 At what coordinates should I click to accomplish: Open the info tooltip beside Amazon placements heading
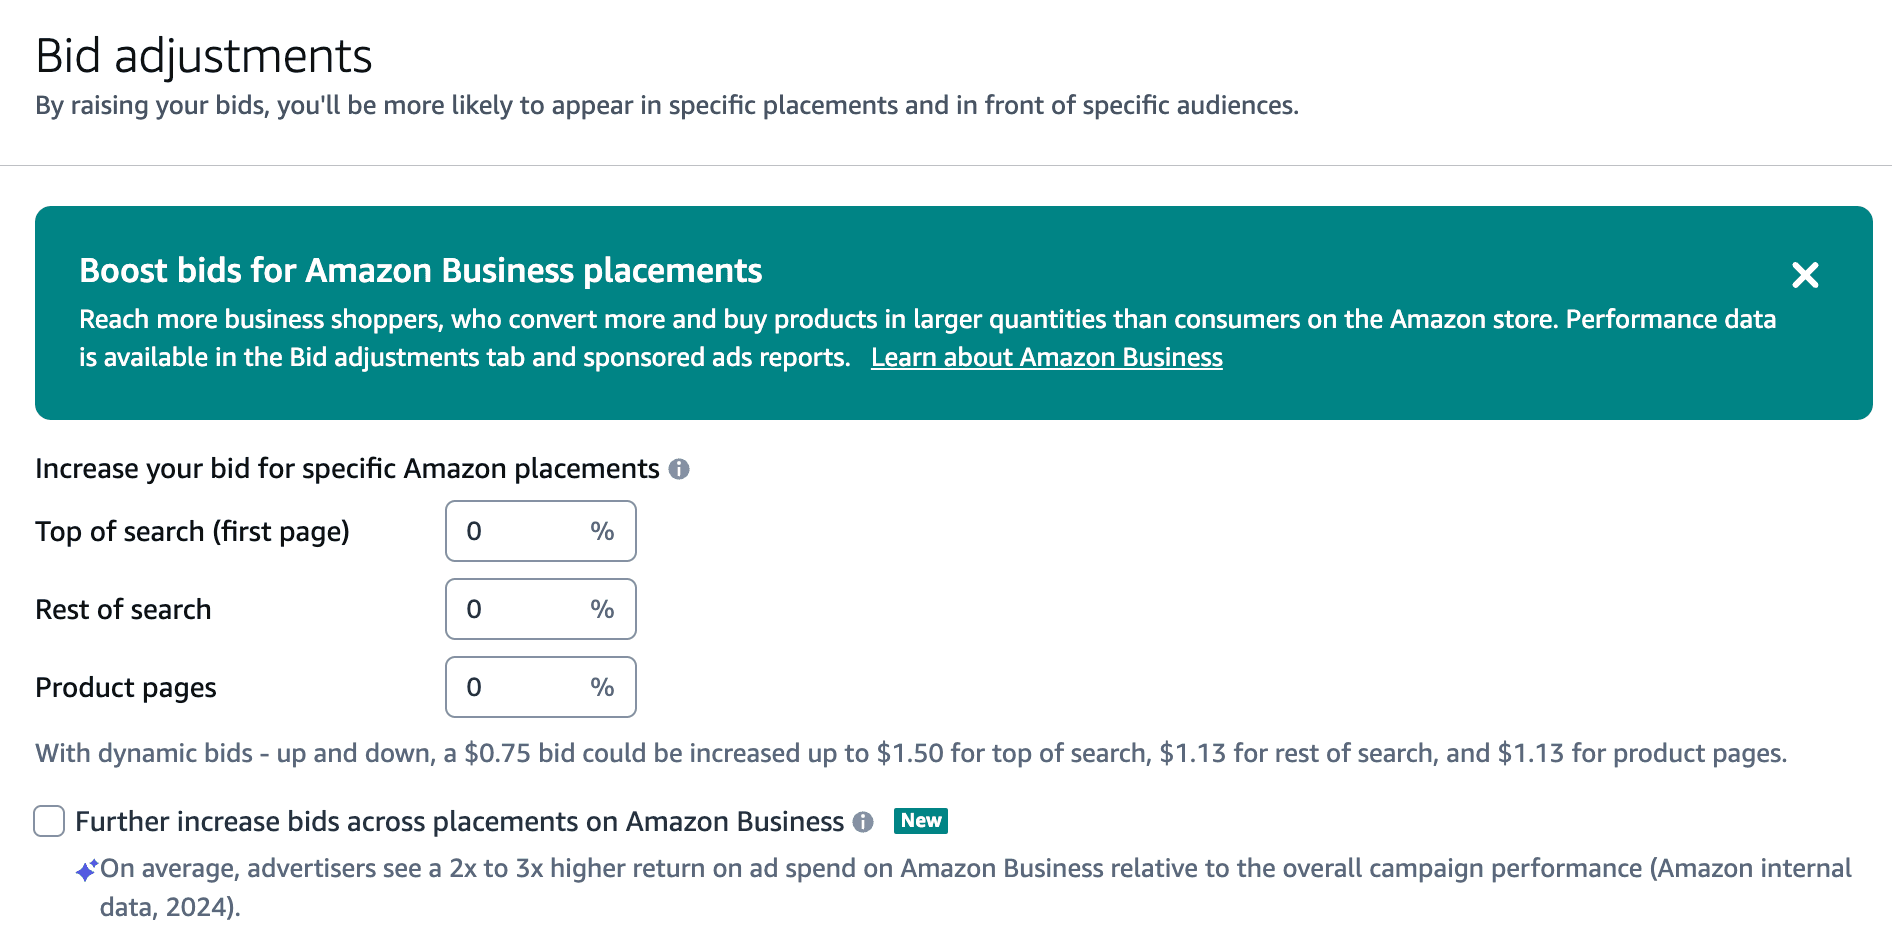pyautogui.click(x=682, y=468)
